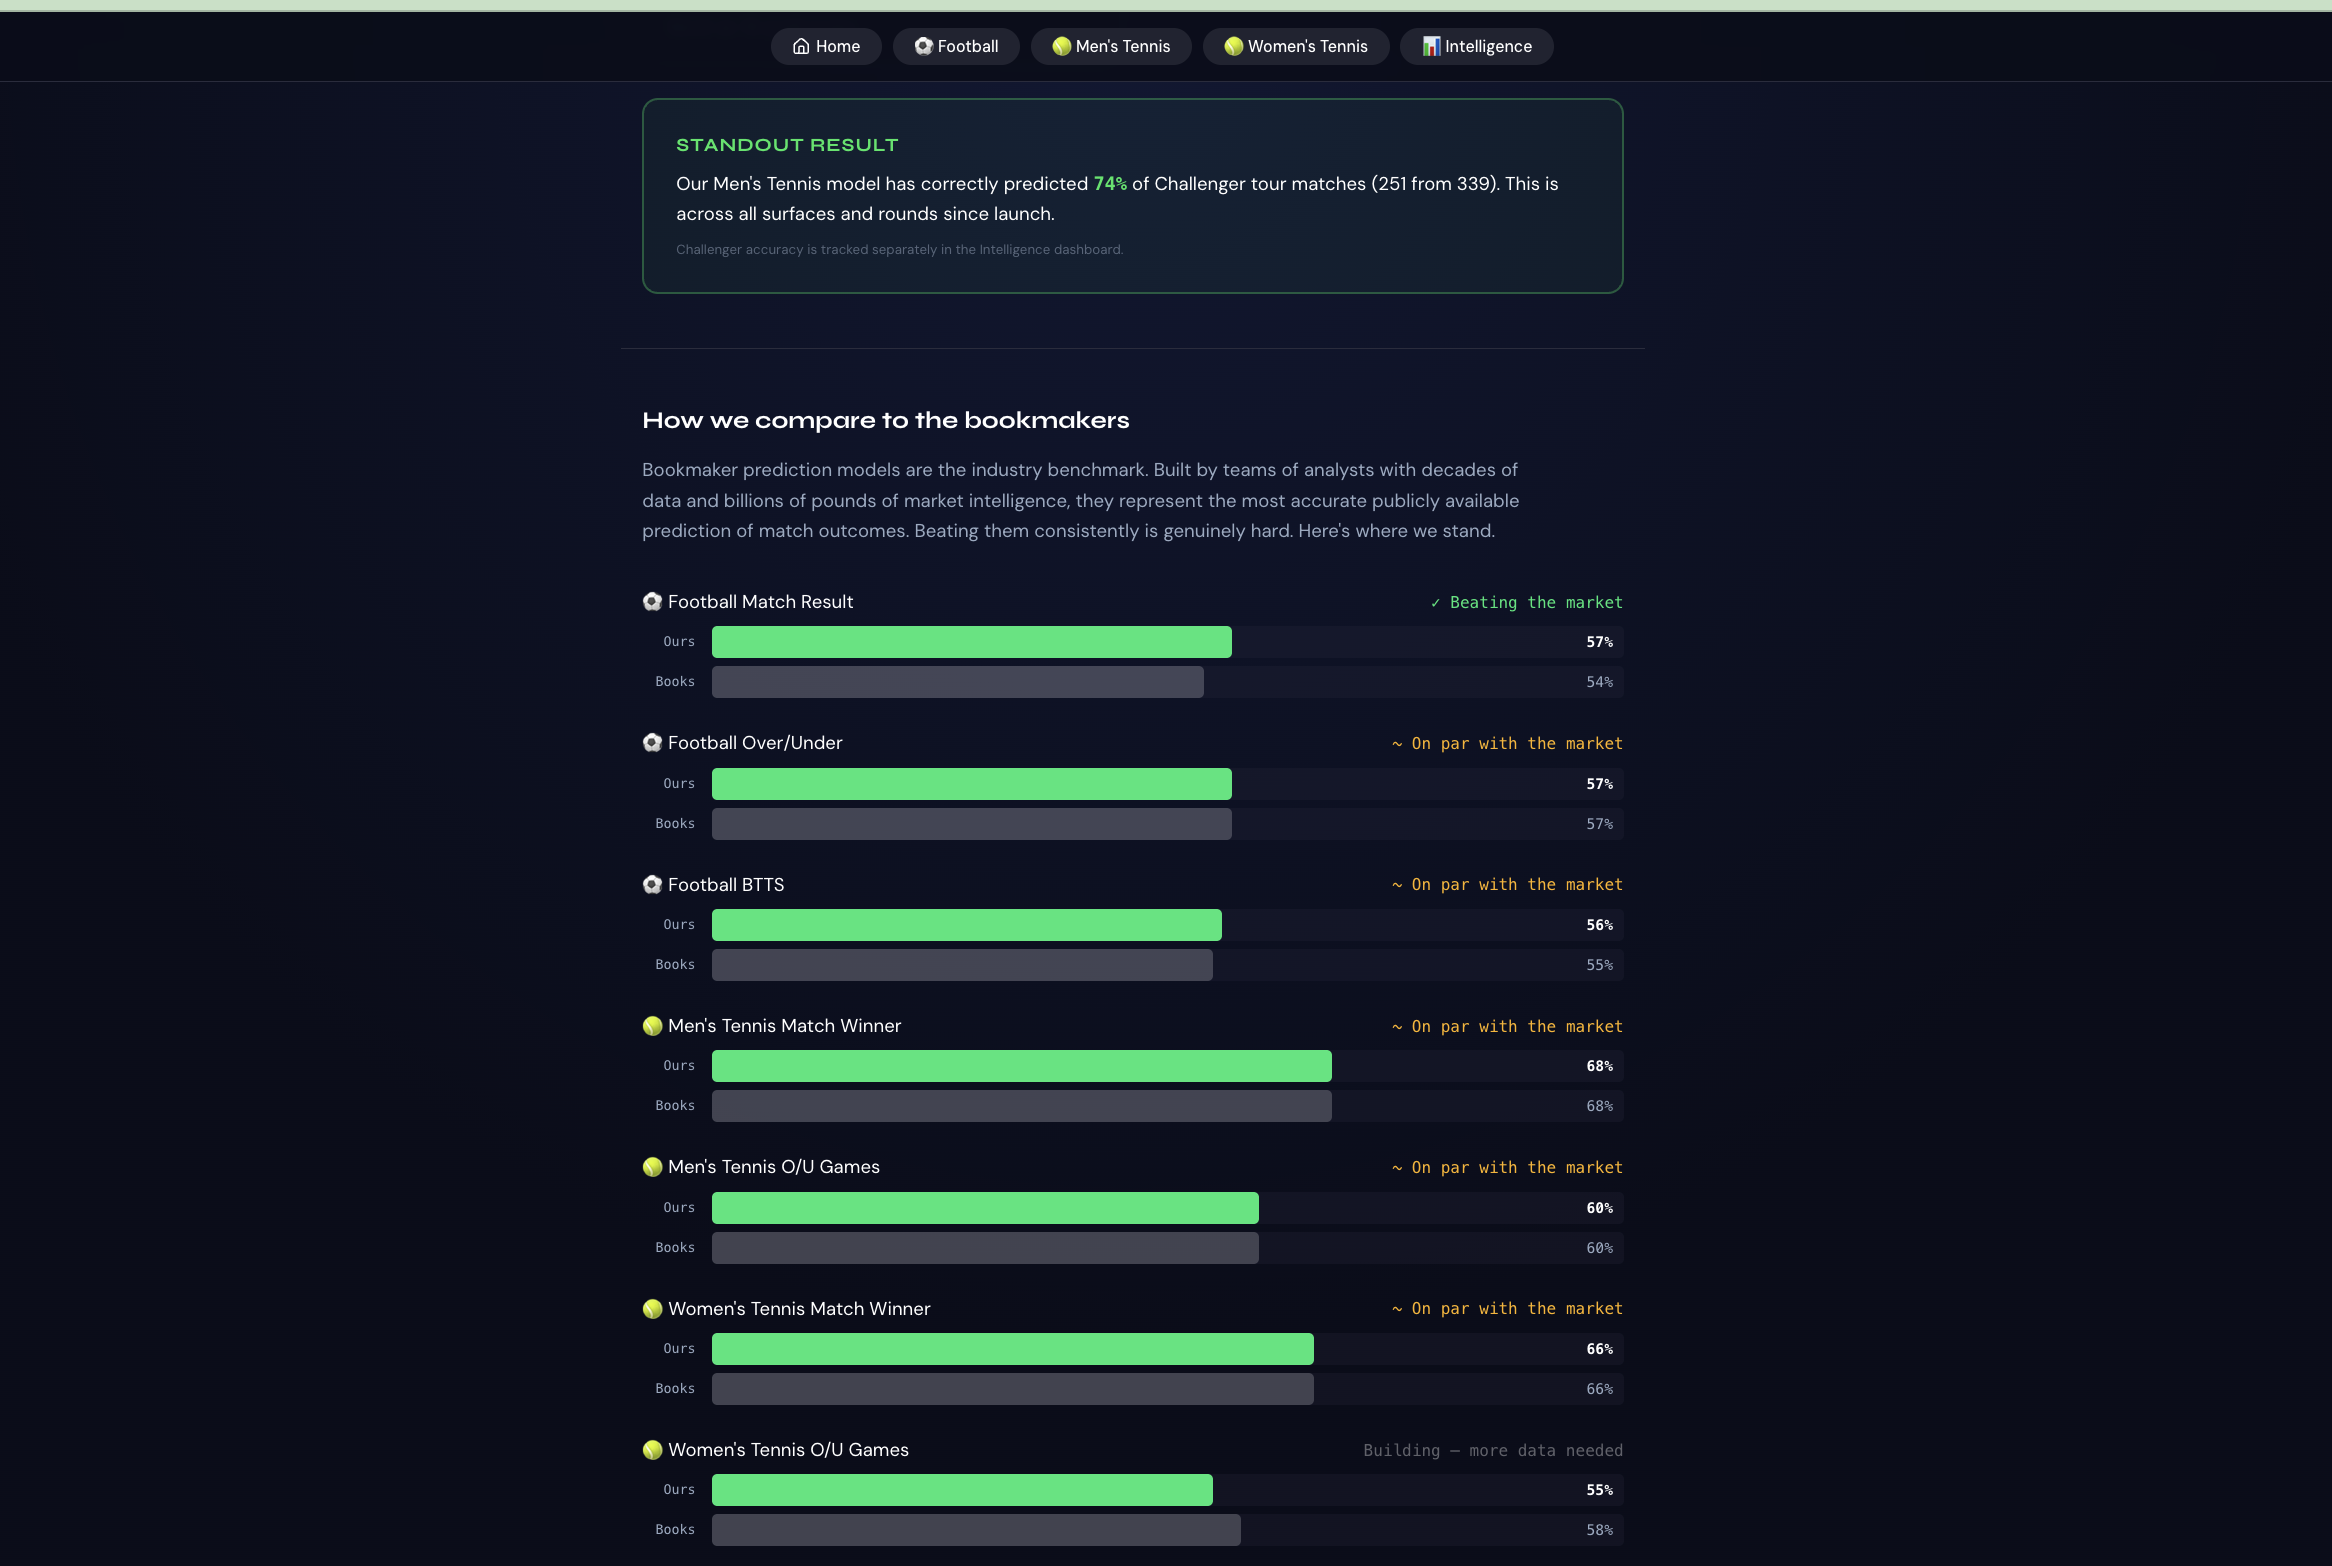Click the 'Challenger accuracy is tracked separately' note
This screenshot has height=1566, width=2332.
pos(899,250)
